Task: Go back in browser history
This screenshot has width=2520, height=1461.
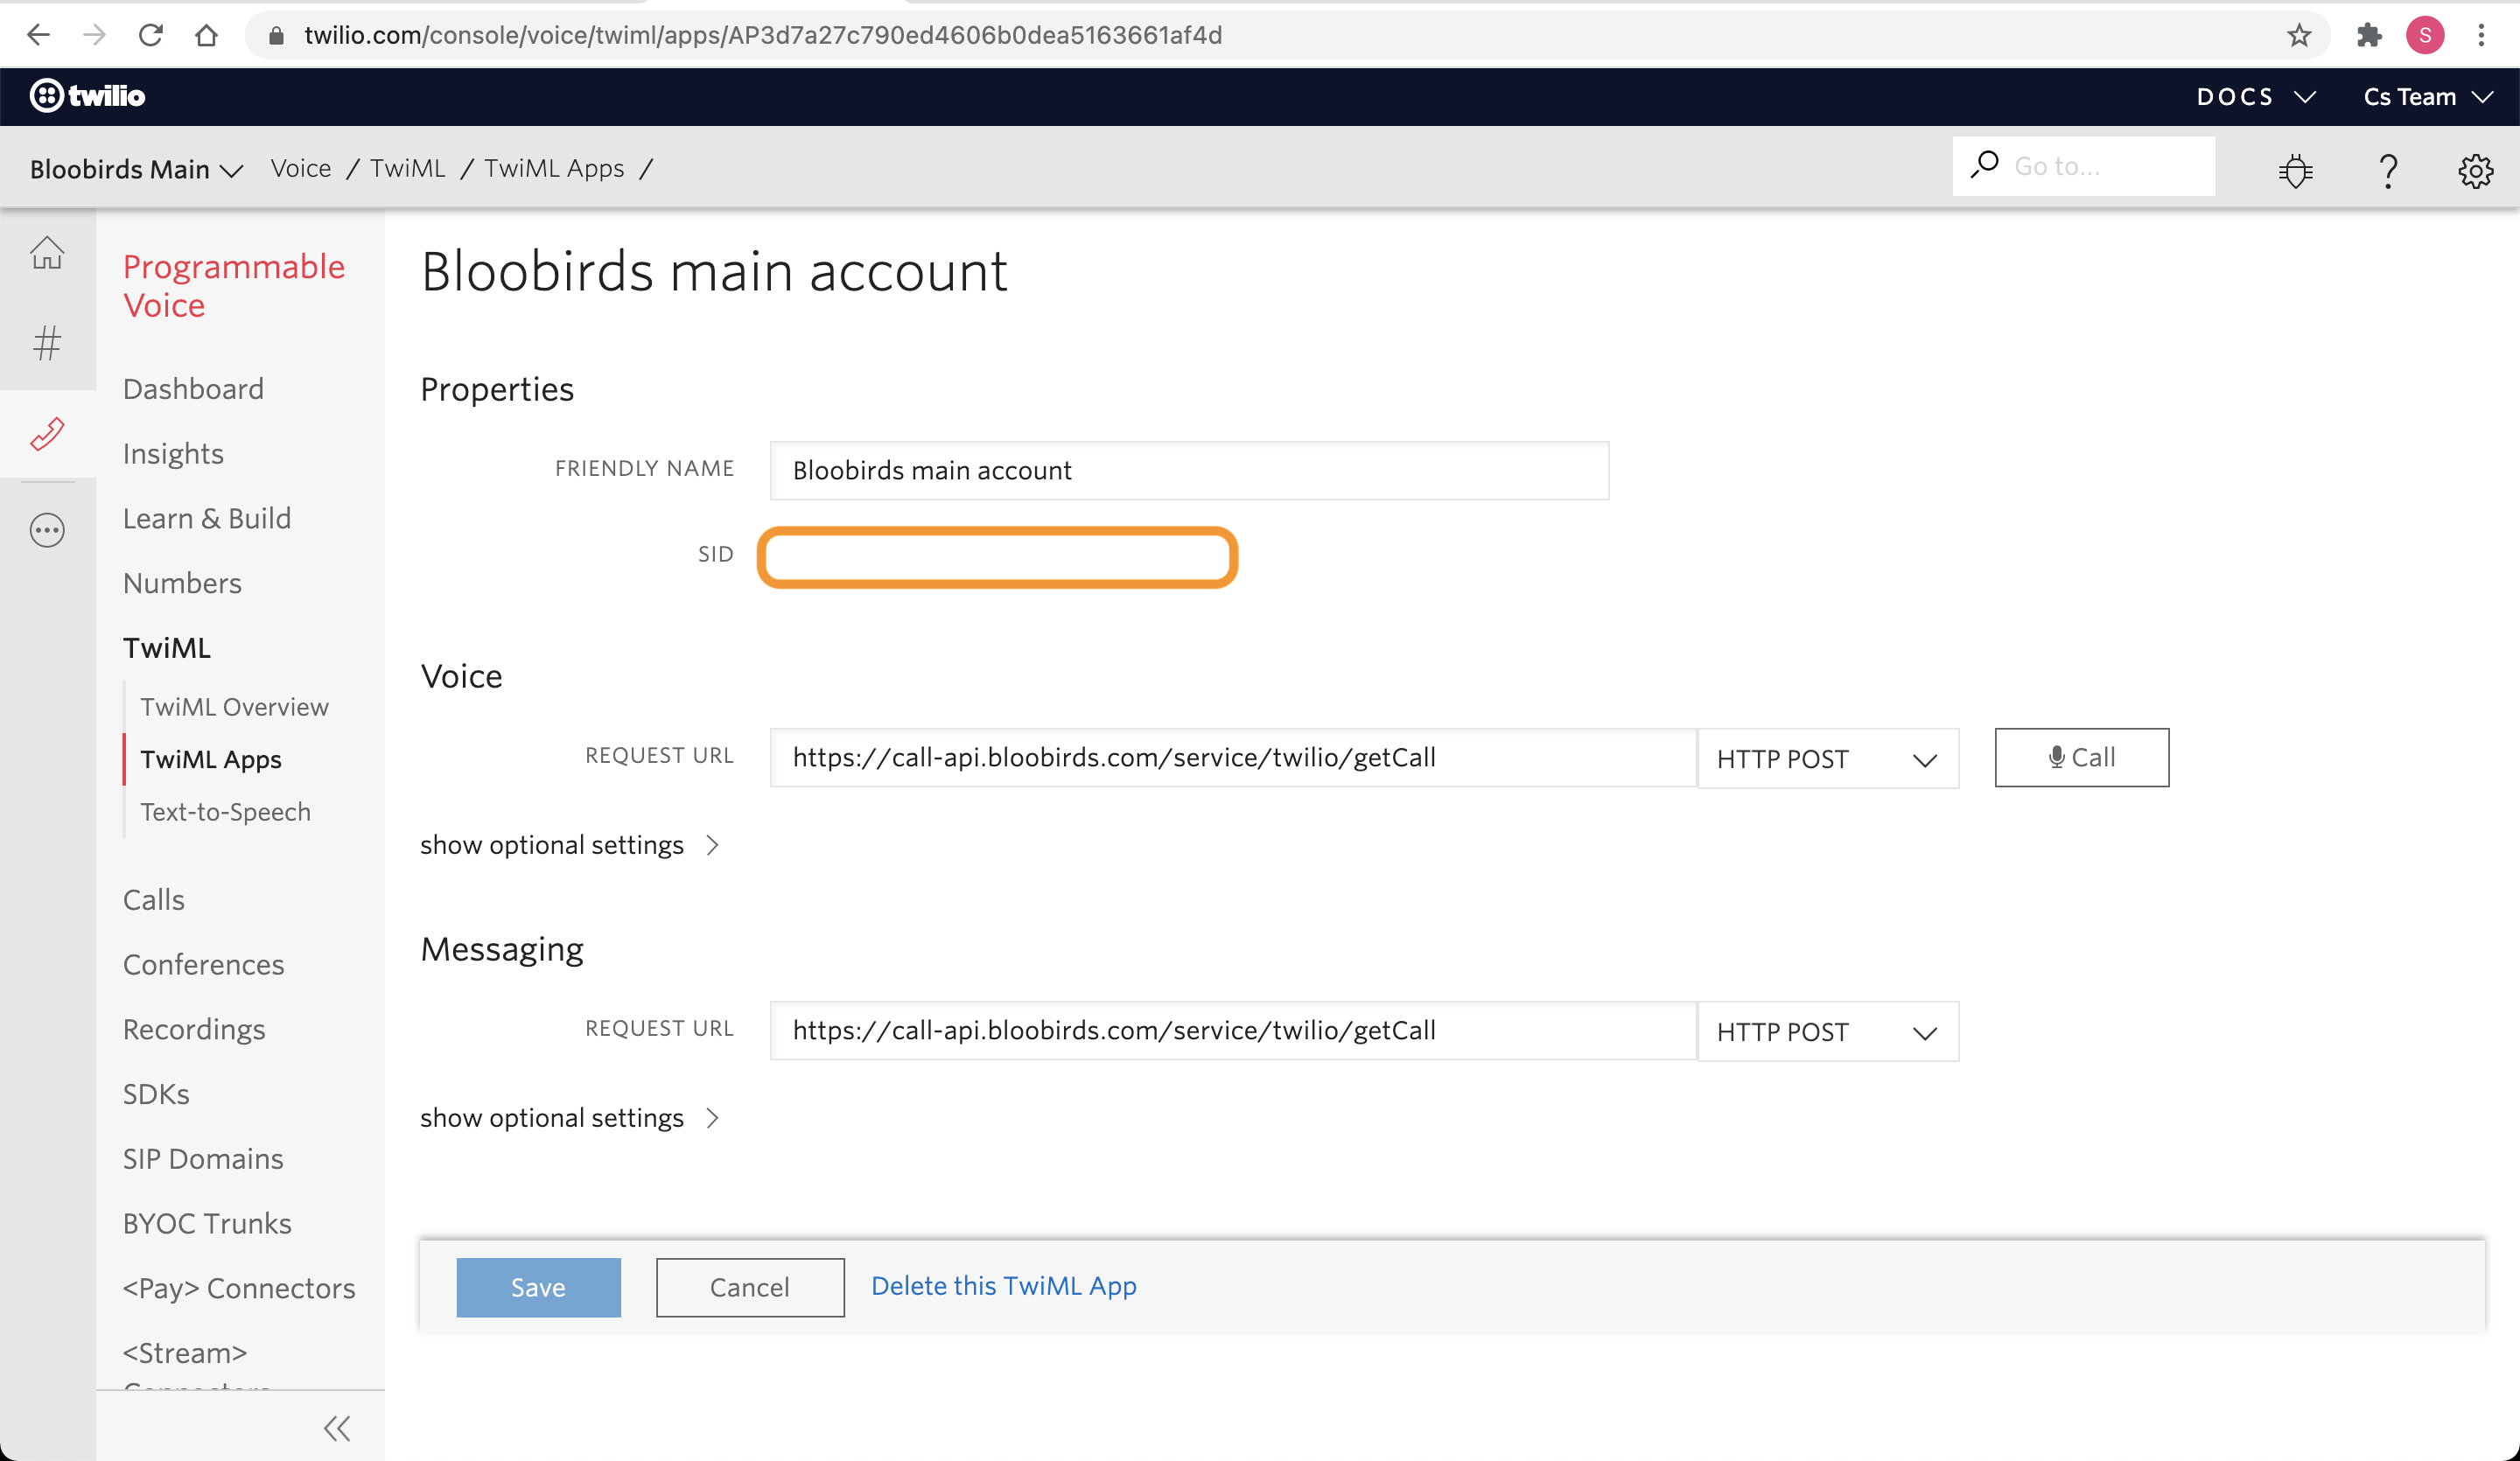Action: click(x=38, y=35)
